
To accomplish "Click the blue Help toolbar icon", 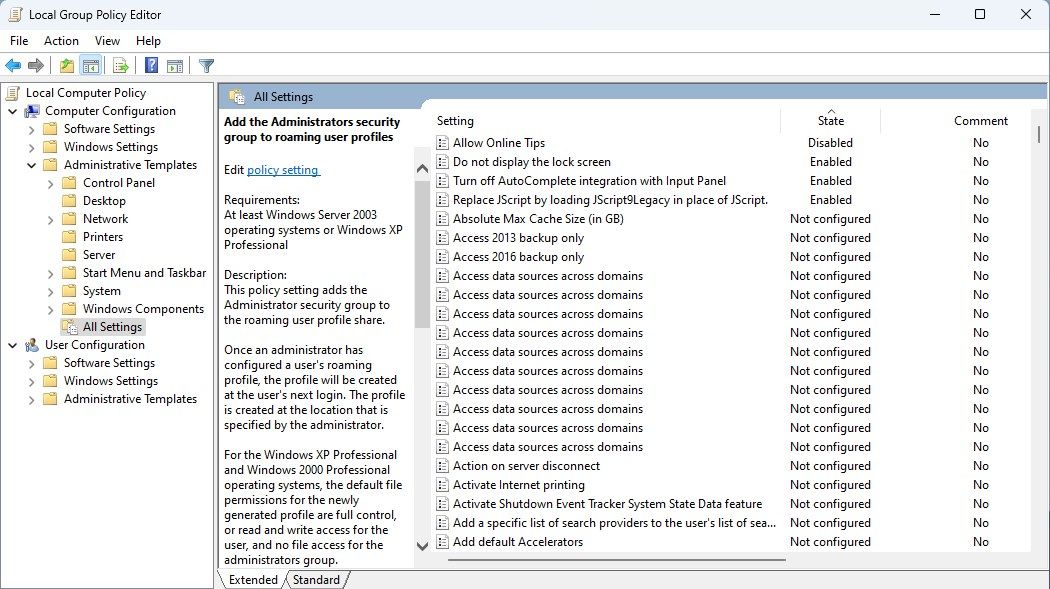I will click(151, 66).
